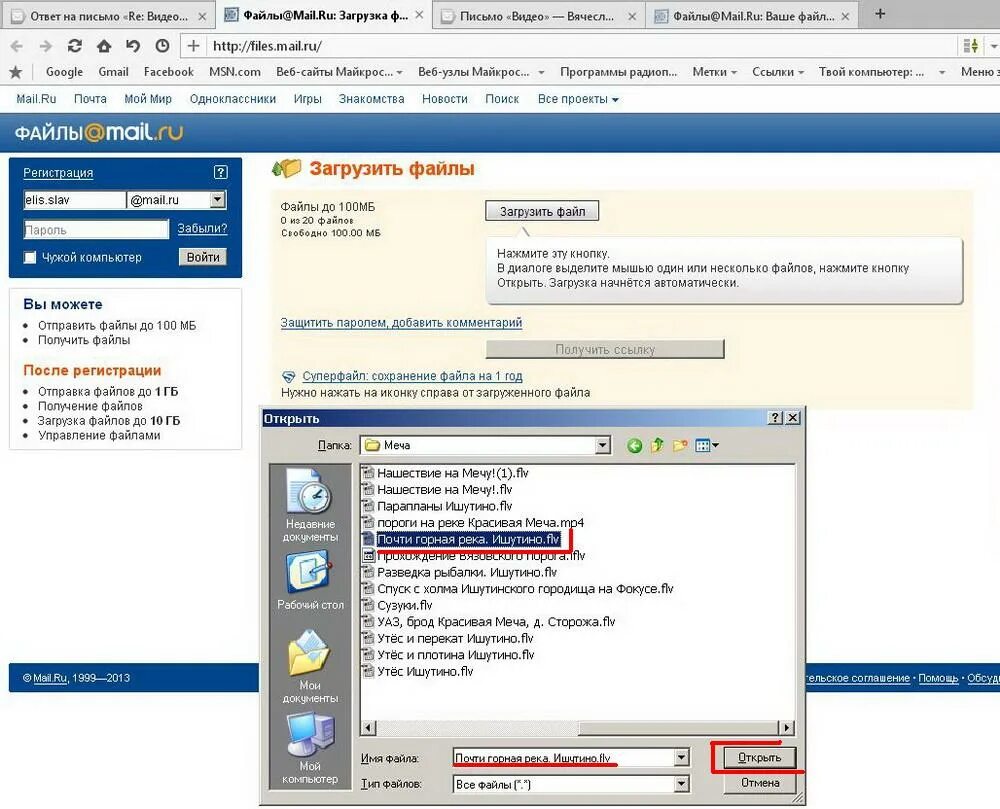Click the address bar URL field
Image resolution: width=1000 pixels, height=809 pixels.
tap(582, 46)
